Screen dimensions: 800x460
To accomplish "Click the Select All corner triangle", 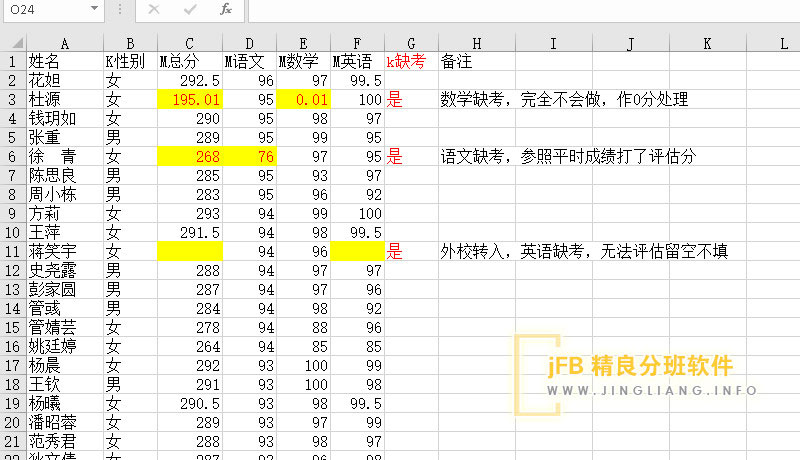I will [17, 43].
